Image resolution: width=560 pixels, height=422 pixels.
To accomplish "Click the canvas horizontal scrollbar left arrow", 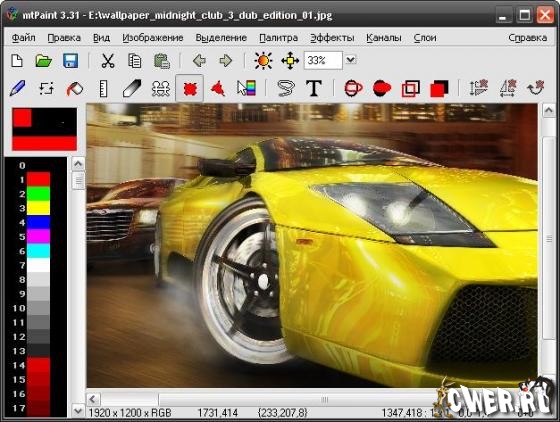I will 94,399.
